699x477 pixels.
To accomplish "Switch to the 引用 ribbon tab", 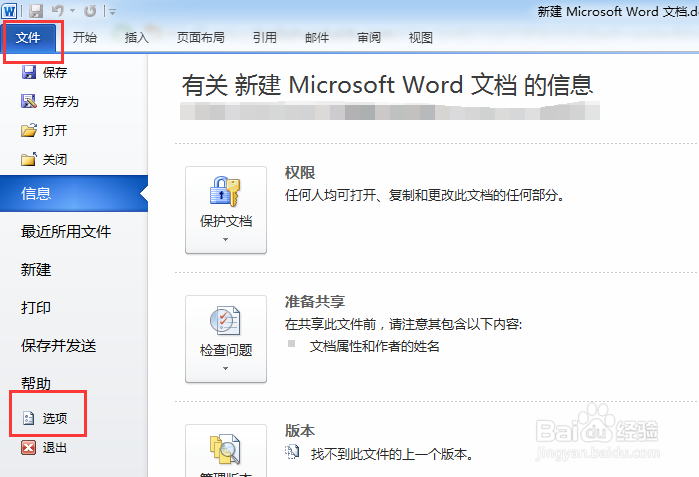I will [x=265, y=37].
